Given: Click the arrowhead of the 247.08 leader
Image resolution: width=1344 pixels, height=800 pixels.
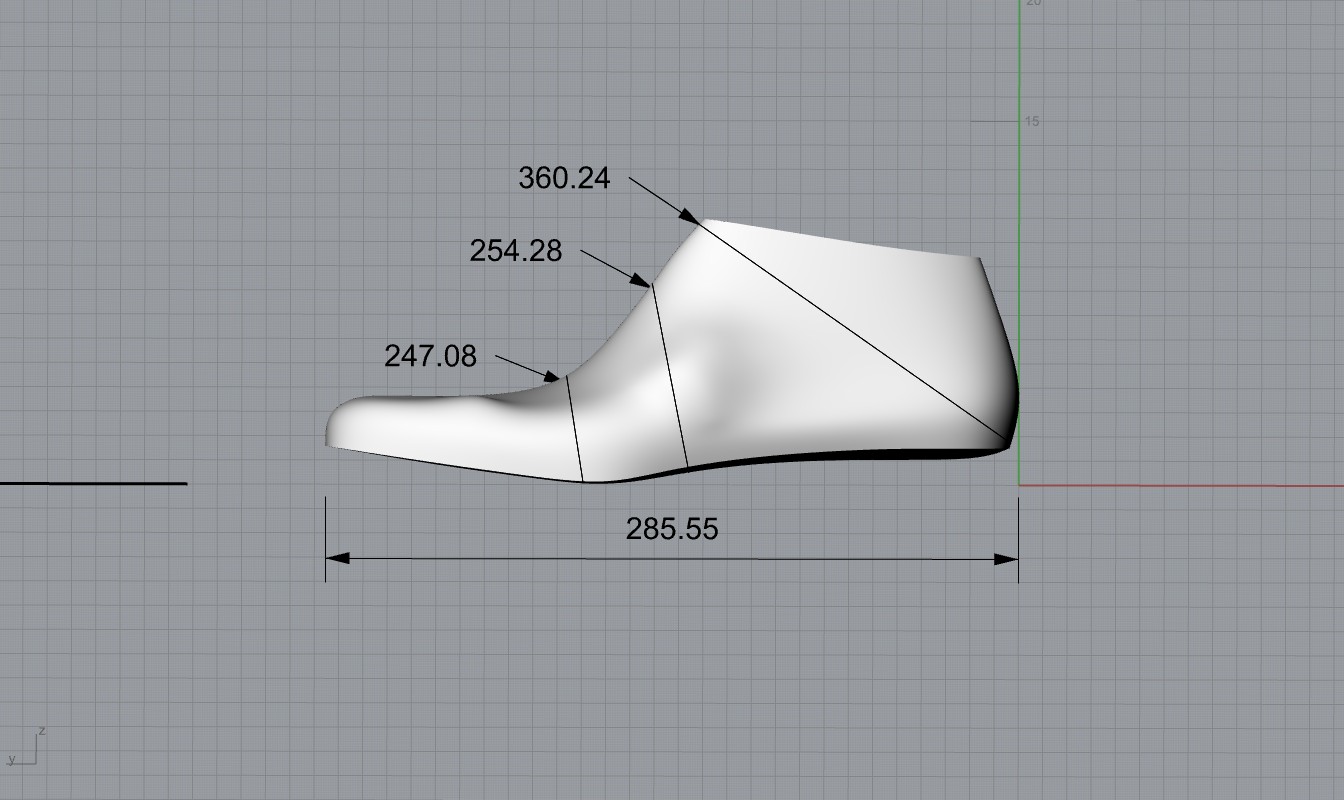Looking at the screenshot, I should click(551, 377).
